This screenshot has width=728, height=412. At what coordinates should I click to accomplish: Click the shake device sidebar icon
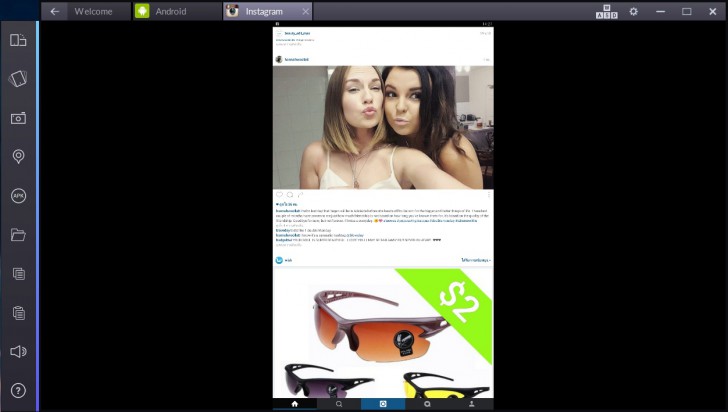pos(18,78)
